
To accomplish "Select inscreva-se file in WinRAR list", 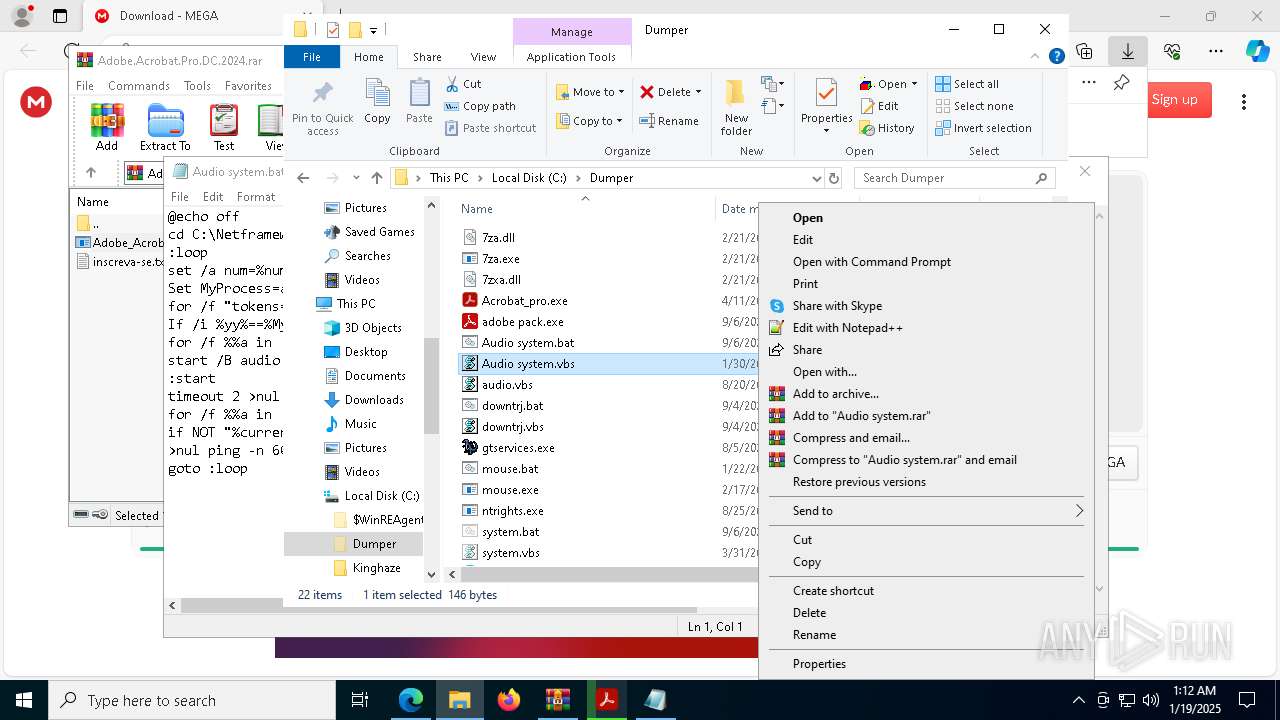I will click(x=120, y=262).
